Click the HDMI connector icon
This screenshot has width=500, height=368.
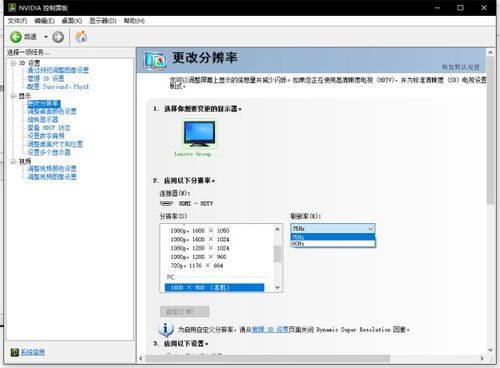point(166,203)
